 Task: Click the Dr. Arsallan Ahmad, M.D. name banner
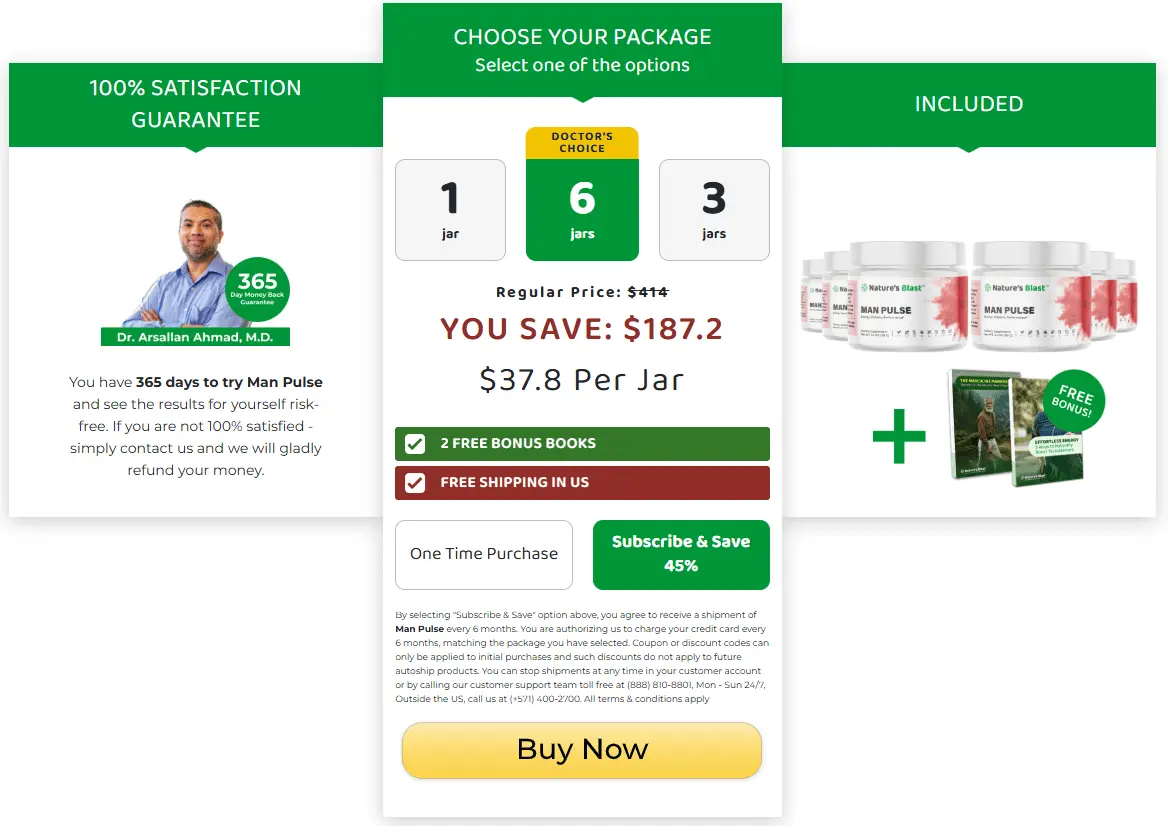coord(195,337)
